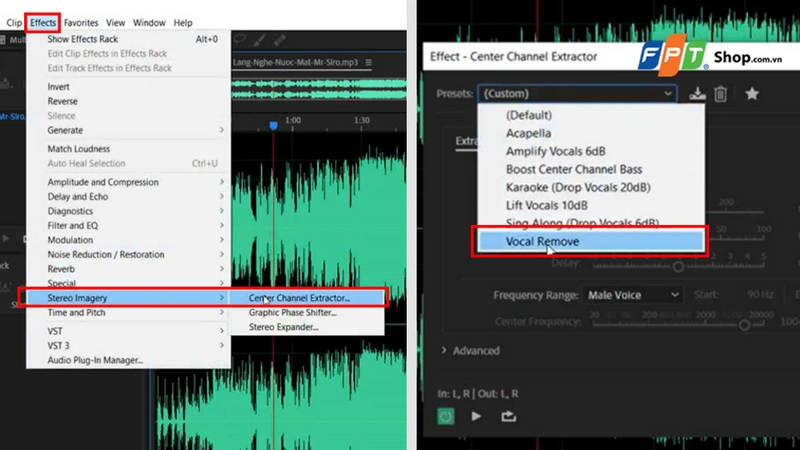The image size is (800, 450).
Task: Click the 1:30 mark on timeline ruler
Action: point(361,120)
